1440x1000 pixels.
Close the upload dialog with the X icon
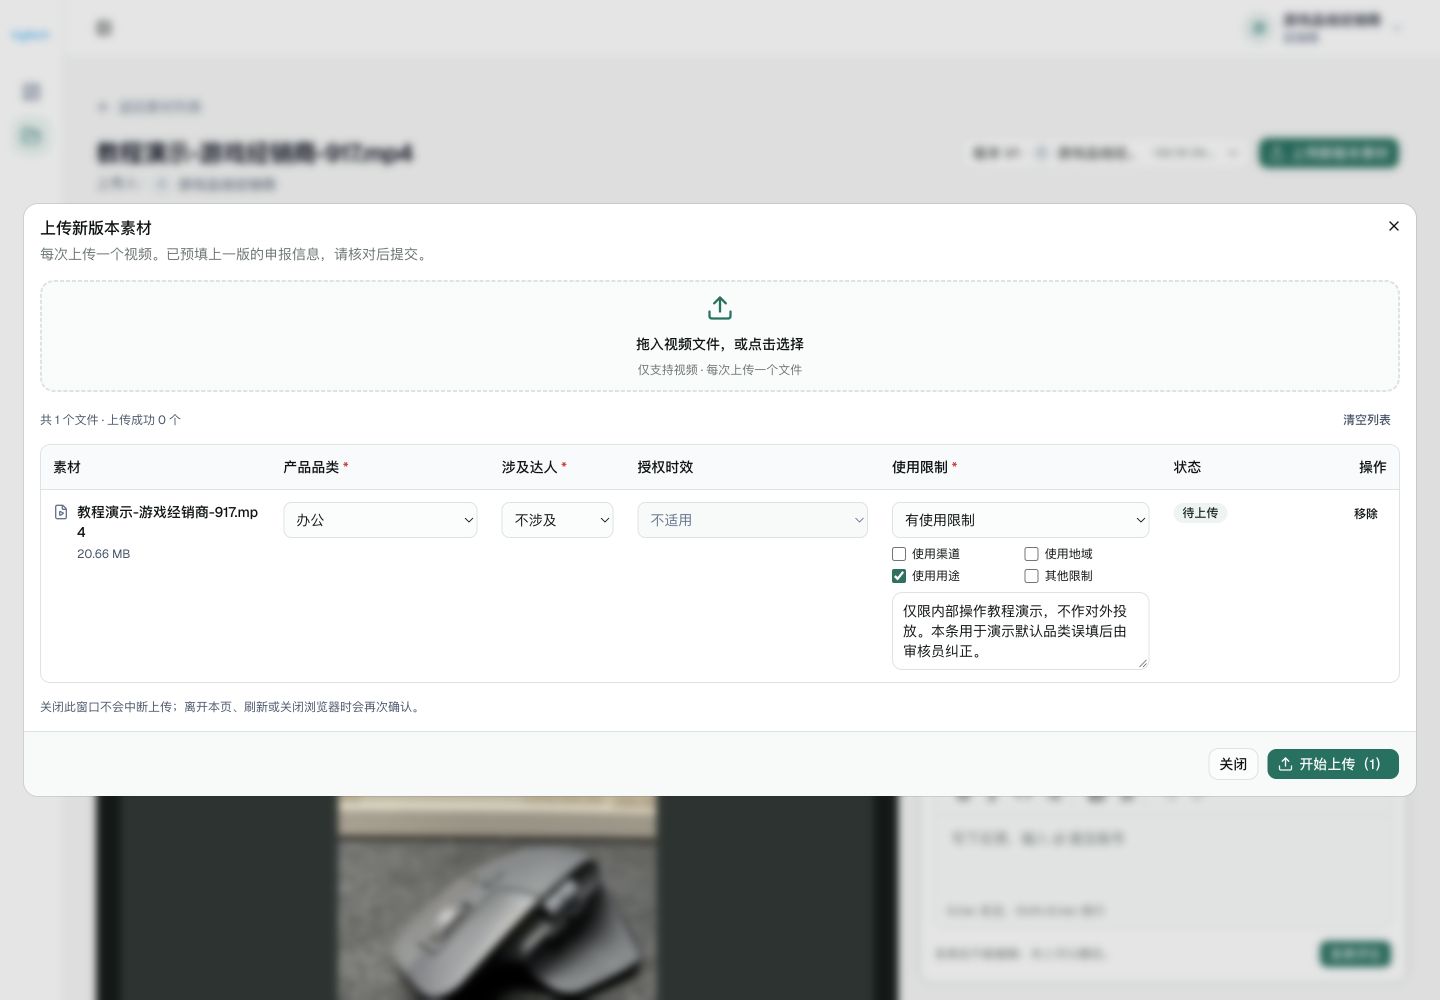tap(1394, 226)
